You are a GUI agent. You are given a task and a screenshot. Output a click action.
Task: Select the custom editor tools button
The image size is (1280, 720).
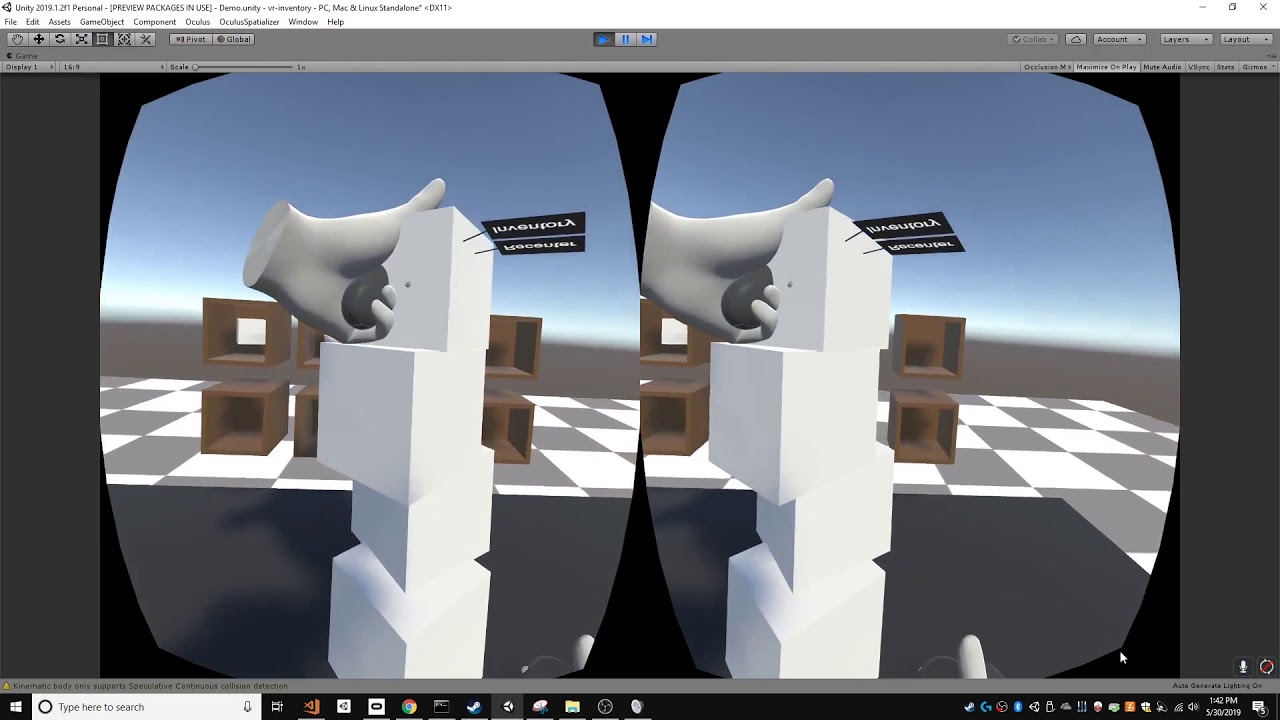click(x=145, y=39)
